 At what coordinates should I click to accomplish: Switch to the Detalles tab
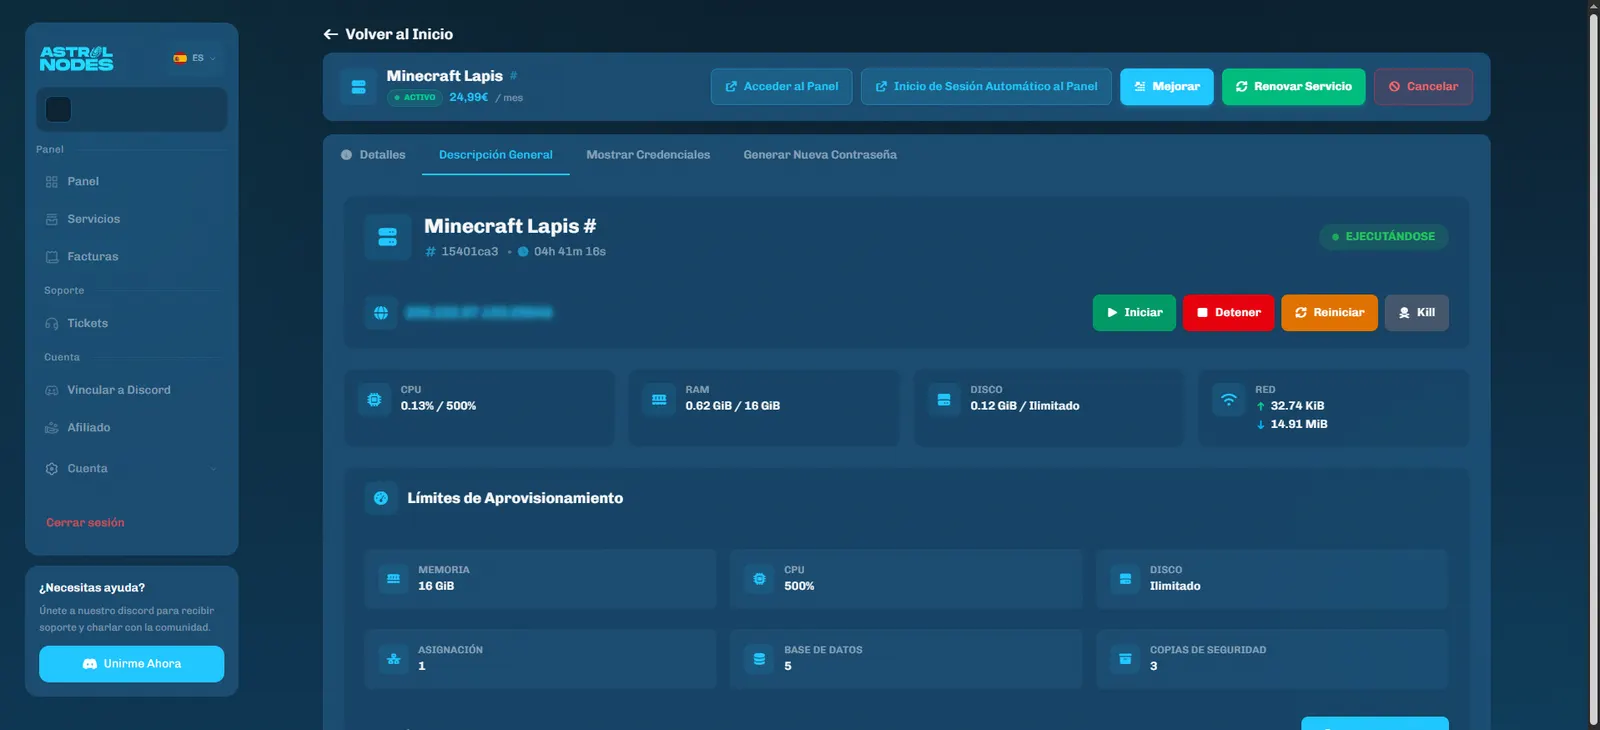tap(373, 155)
